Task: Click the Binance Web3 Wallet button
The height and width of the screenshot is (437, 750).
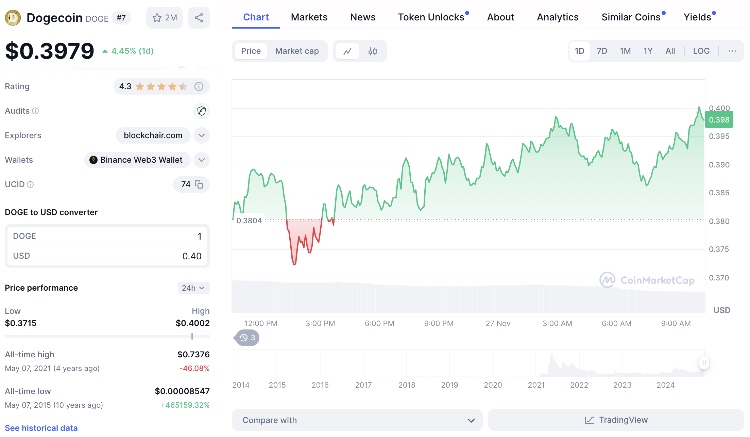Action: click(137, 160)
